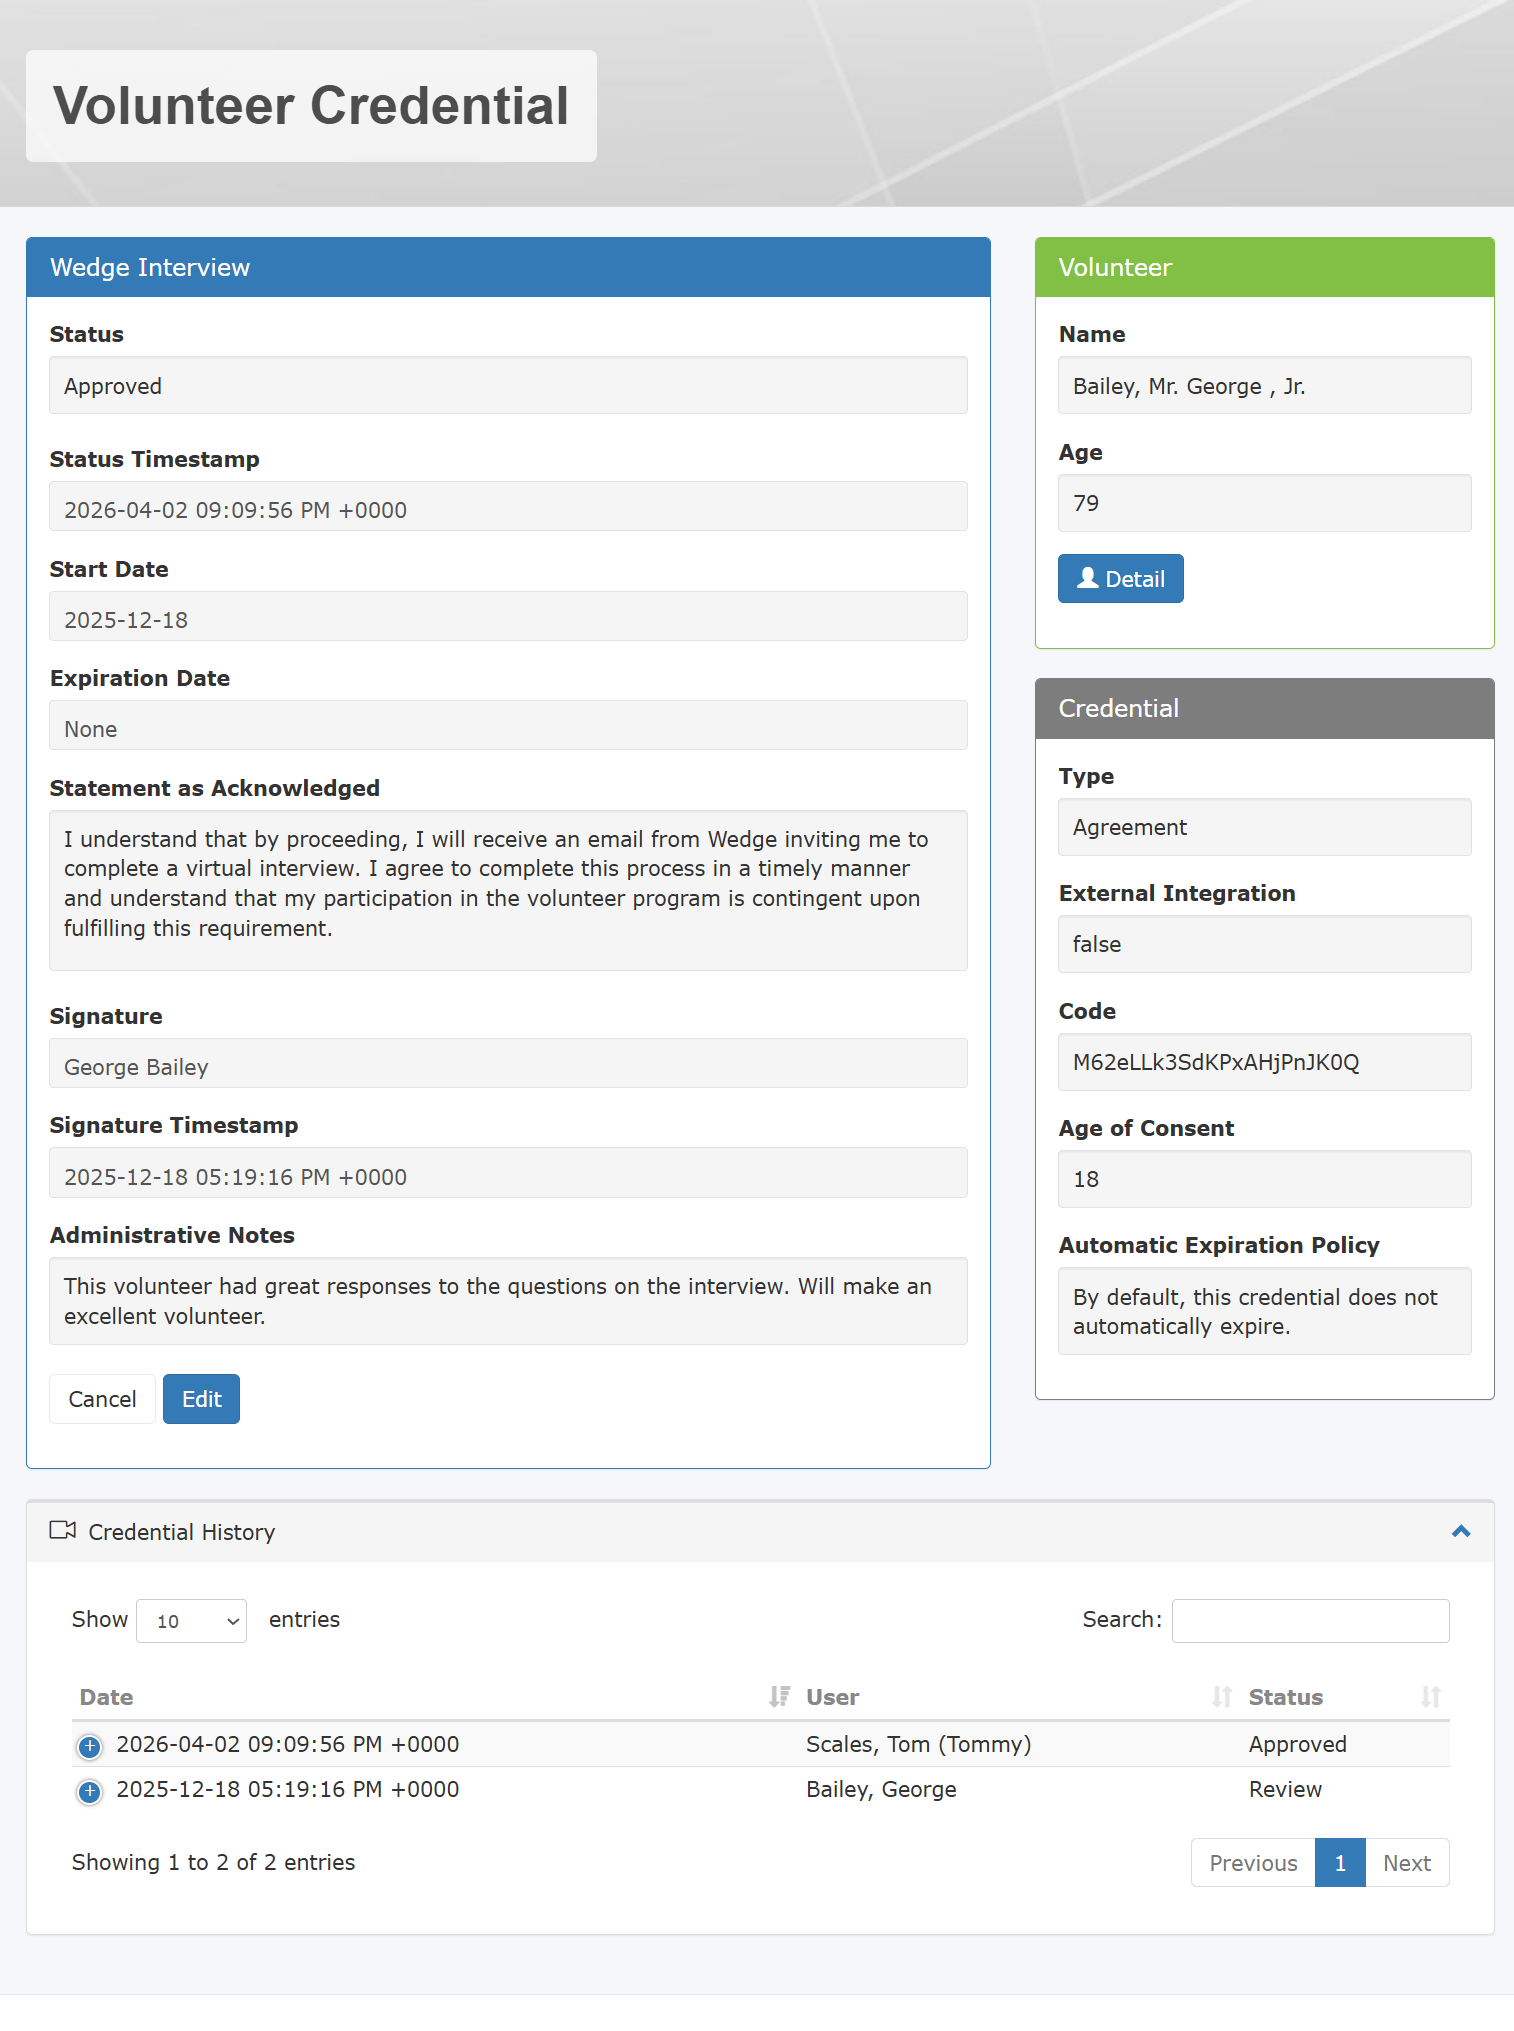Click the Wedge Interview panel header

(508, 267)
